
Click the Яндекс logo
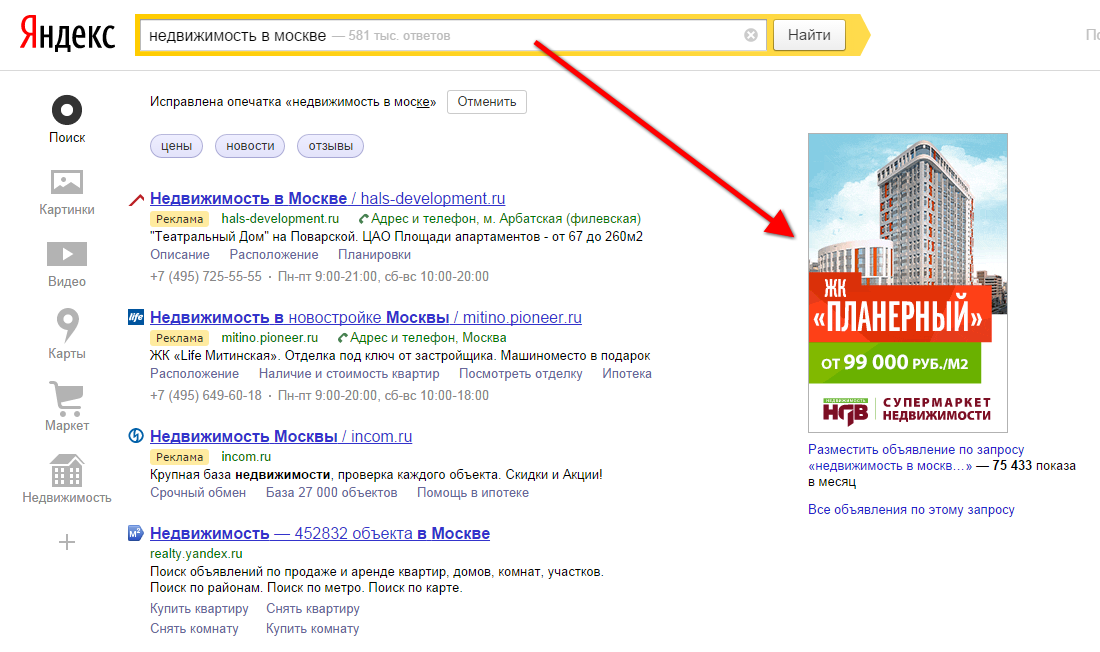click(67, 35)
